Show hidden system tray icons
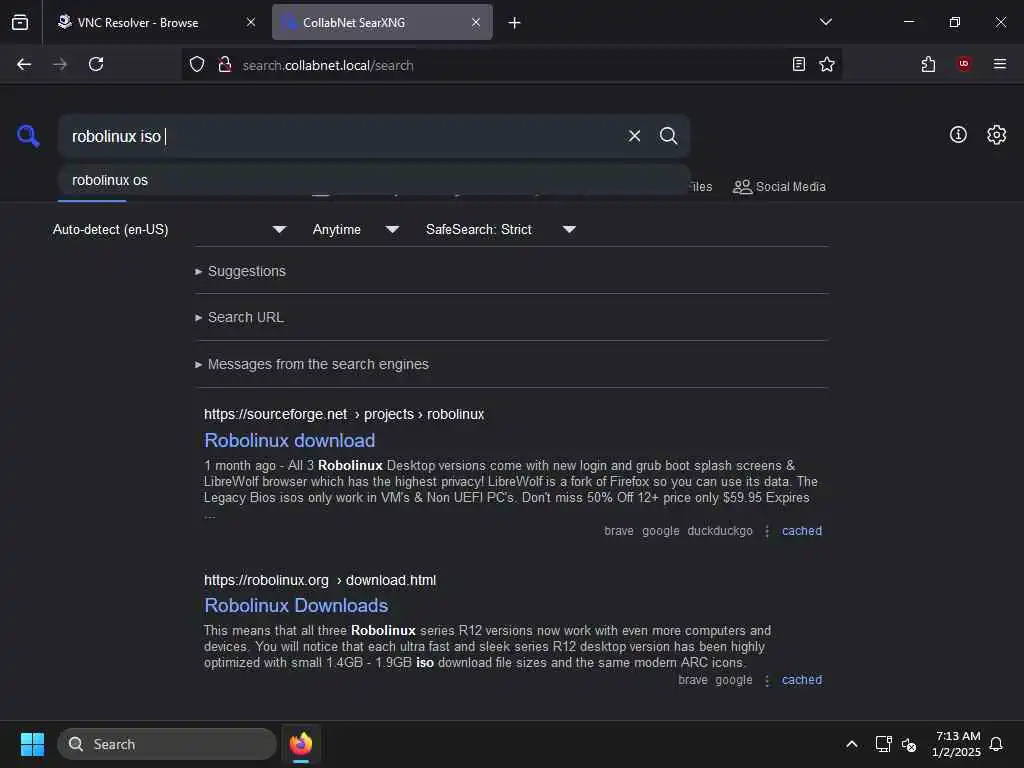 (852, 744)
